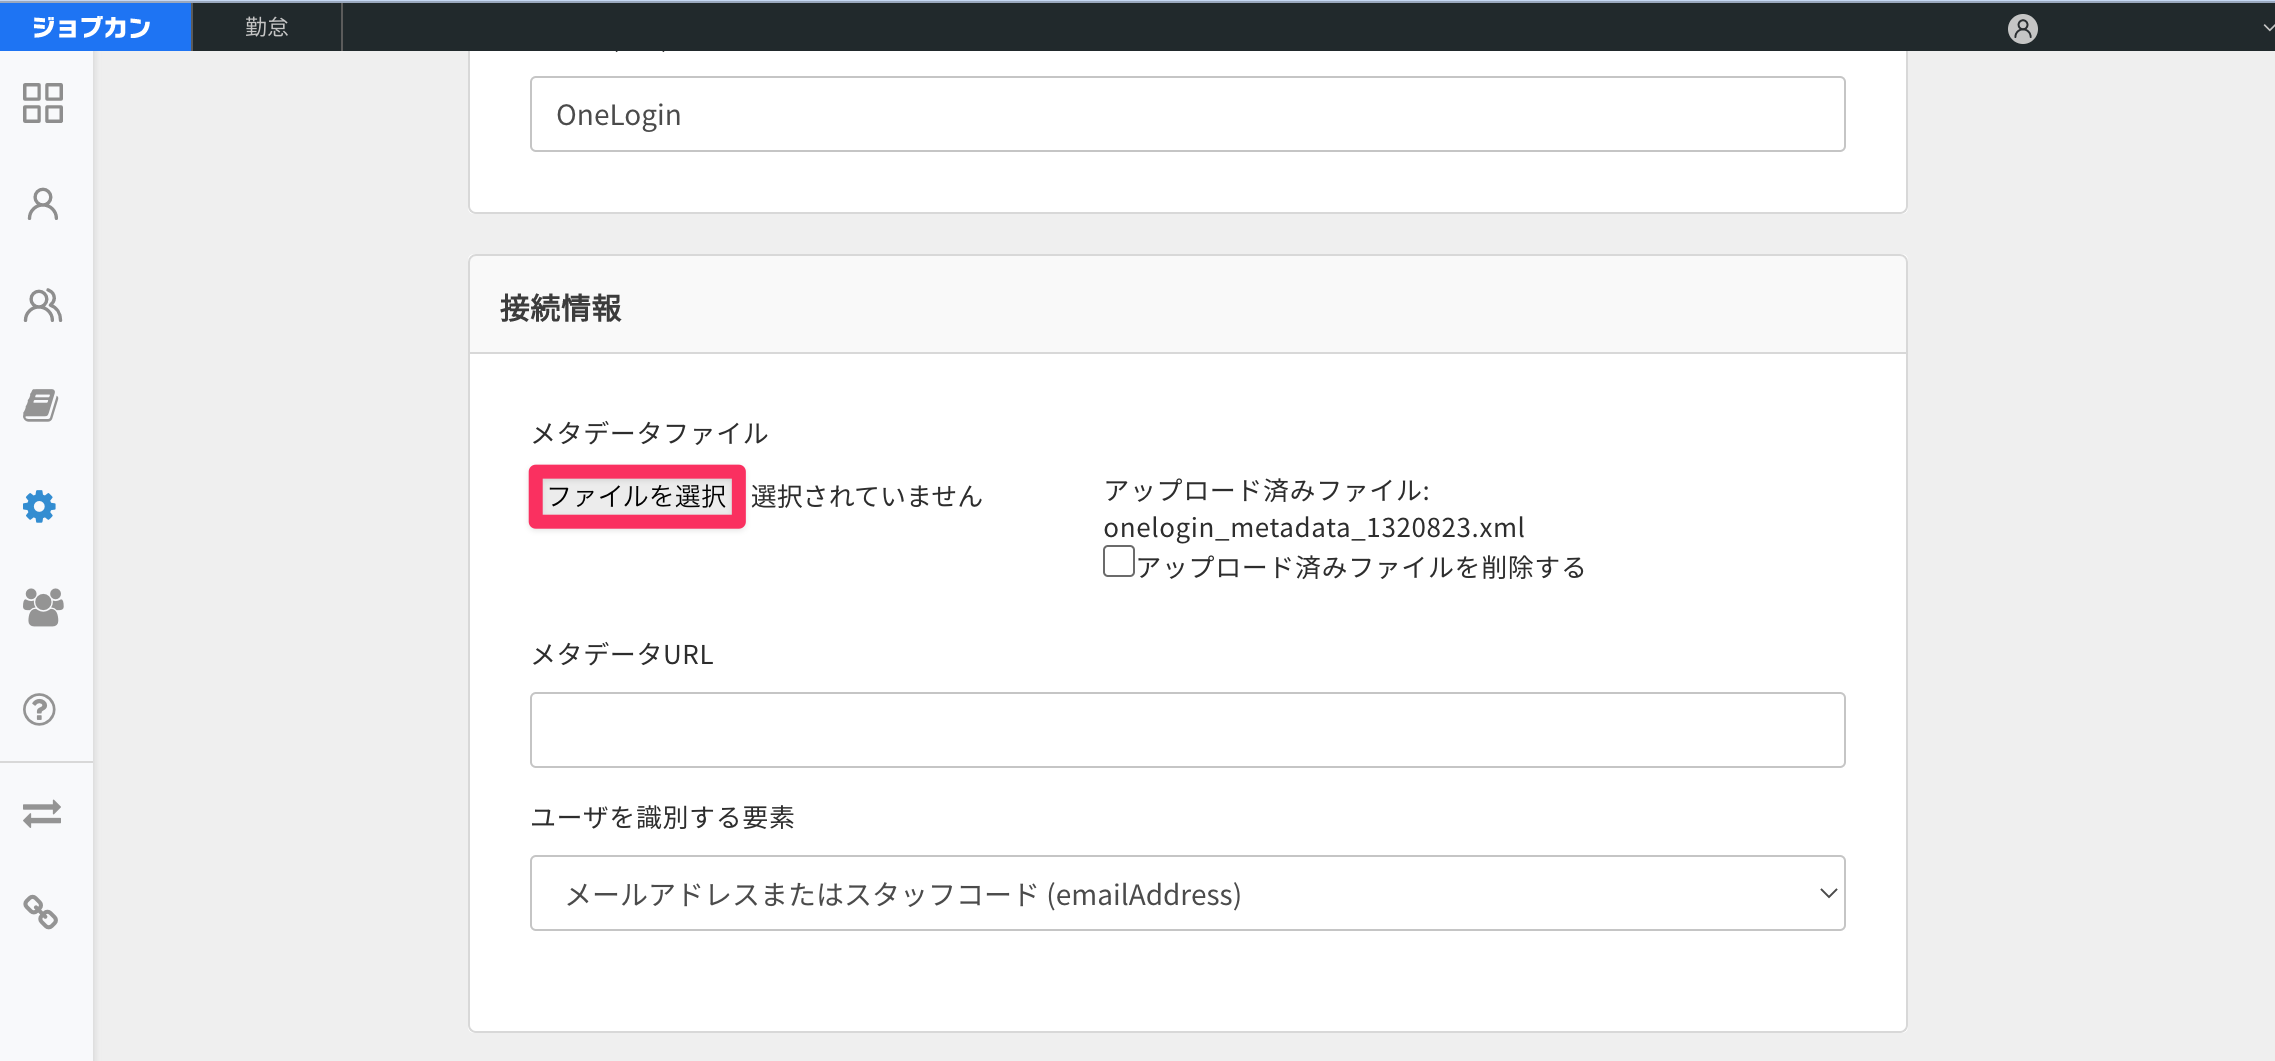This screenshot has height=1061, width=2275.
Task: Click the OneLogin text field
Action: [1187, 114]
